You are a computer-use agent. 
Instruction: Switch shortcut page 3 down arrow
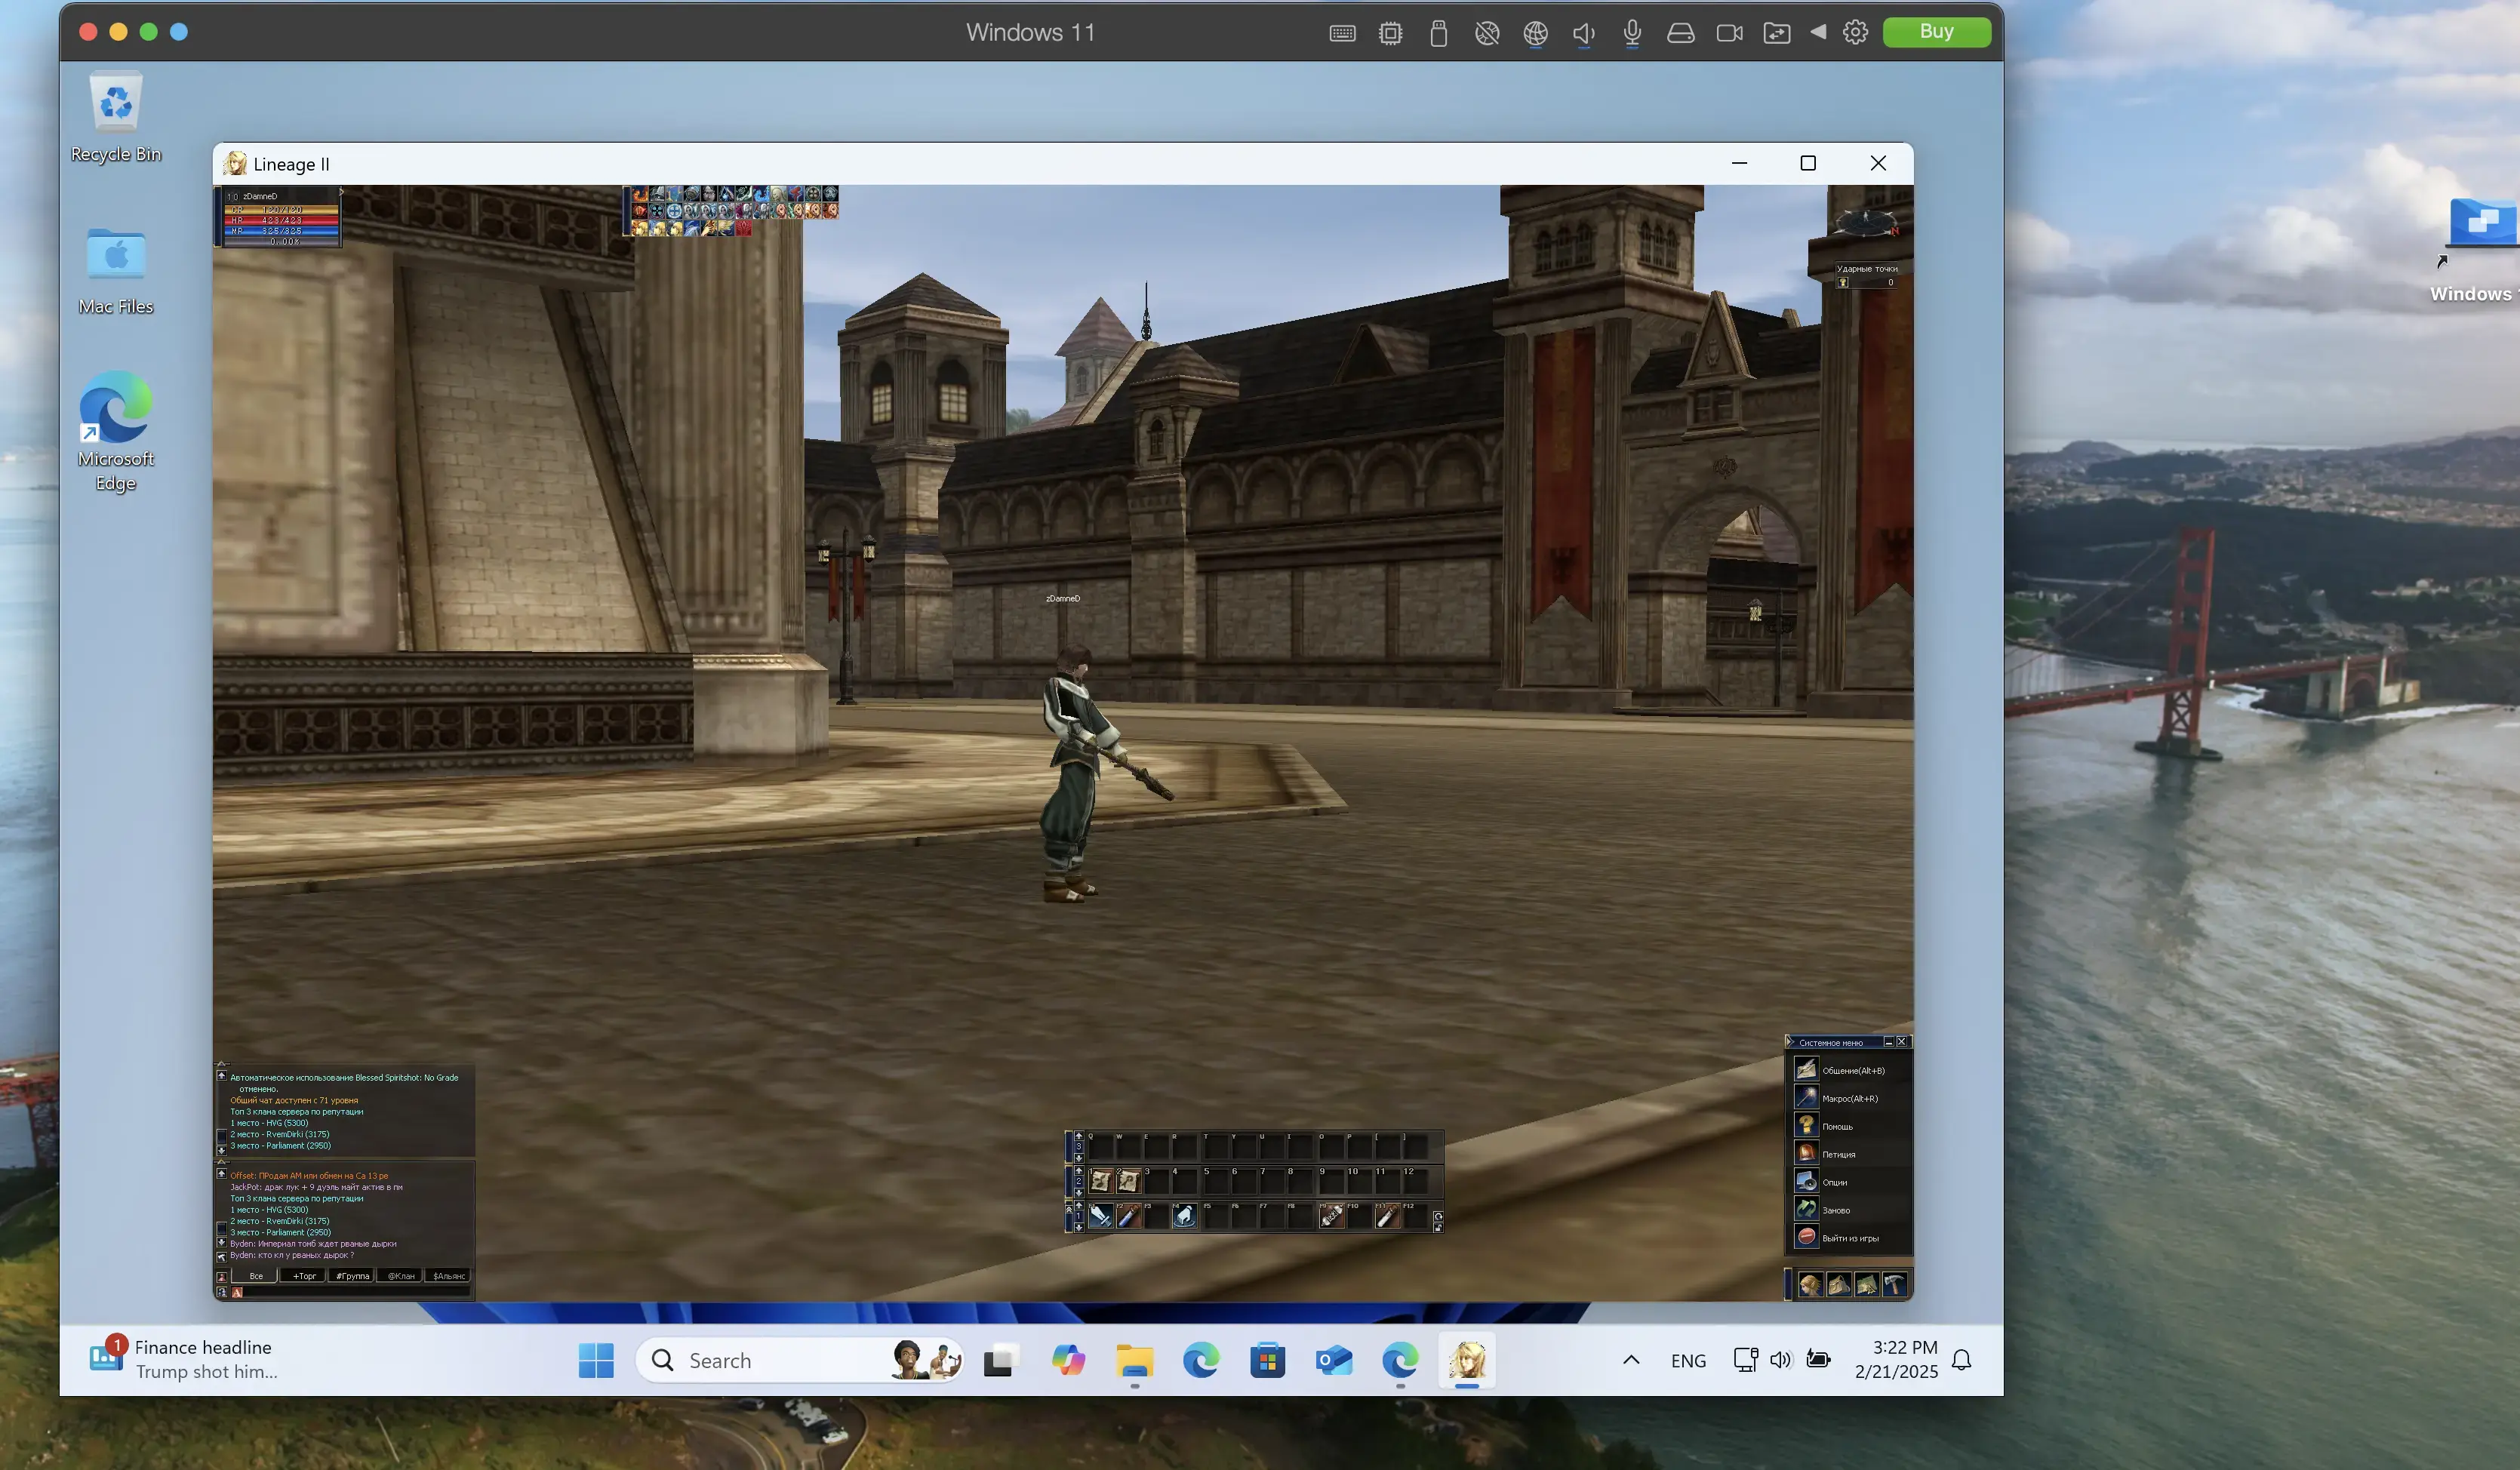(x=1079, y=1158)
